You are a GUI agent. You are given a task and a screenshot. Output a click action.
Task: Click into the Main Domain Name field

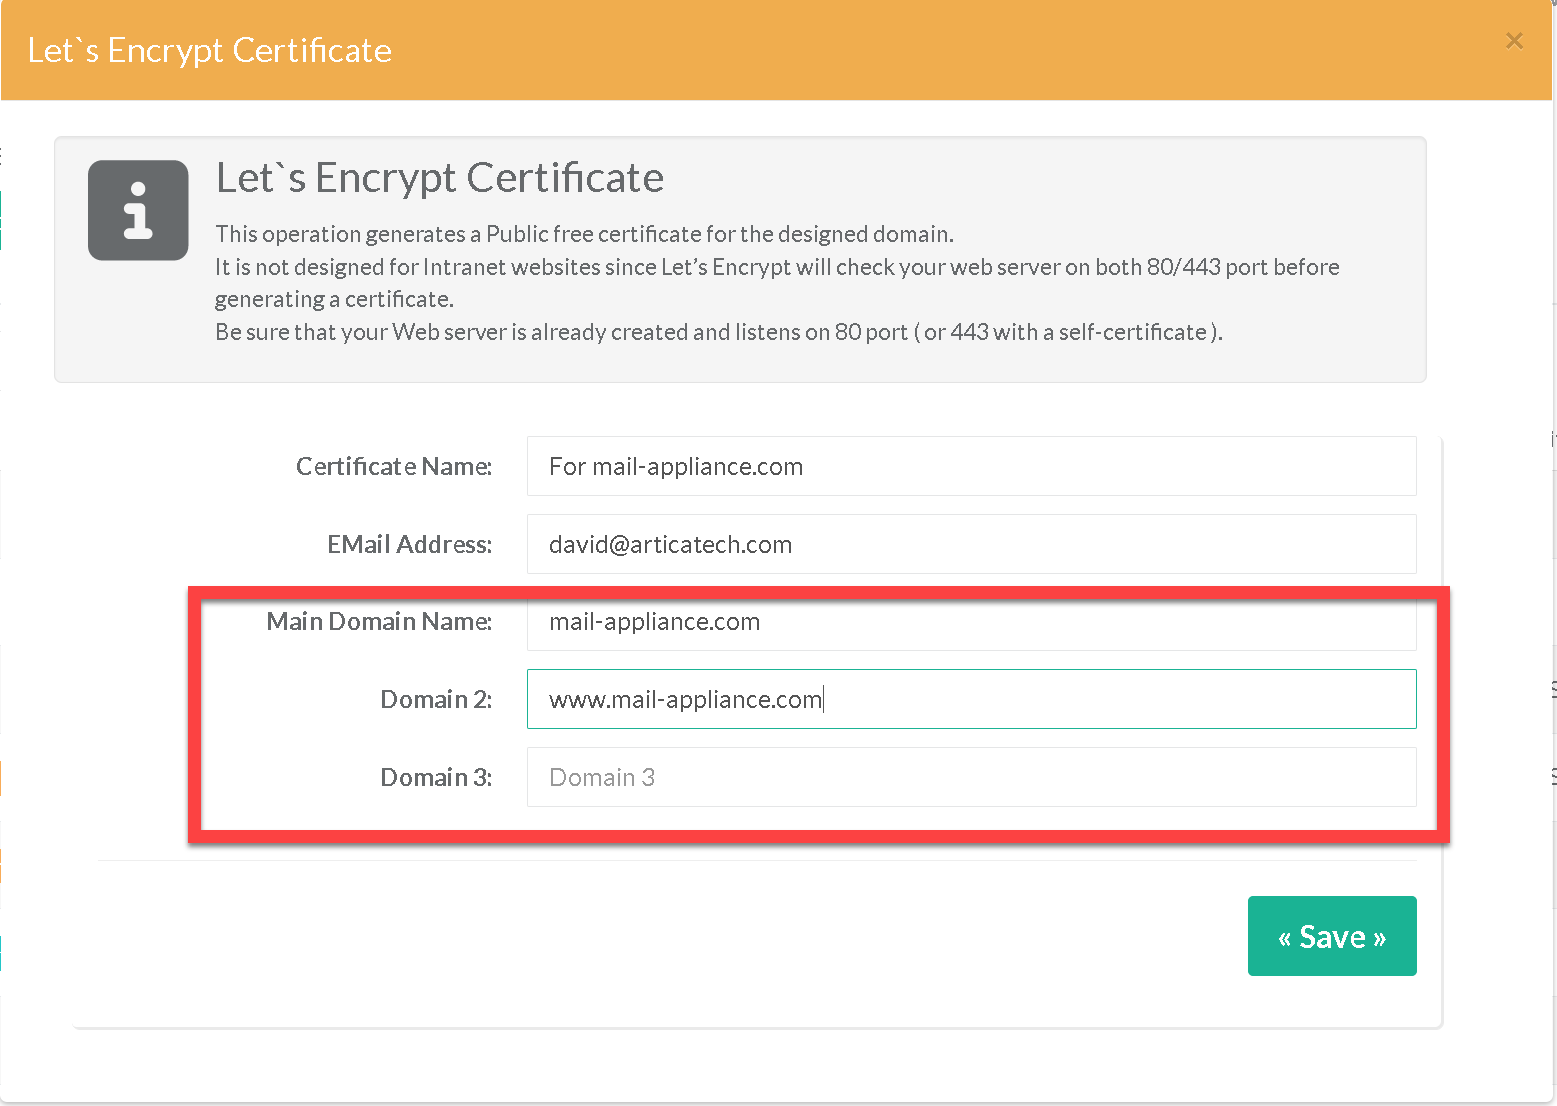click(970, 622)
